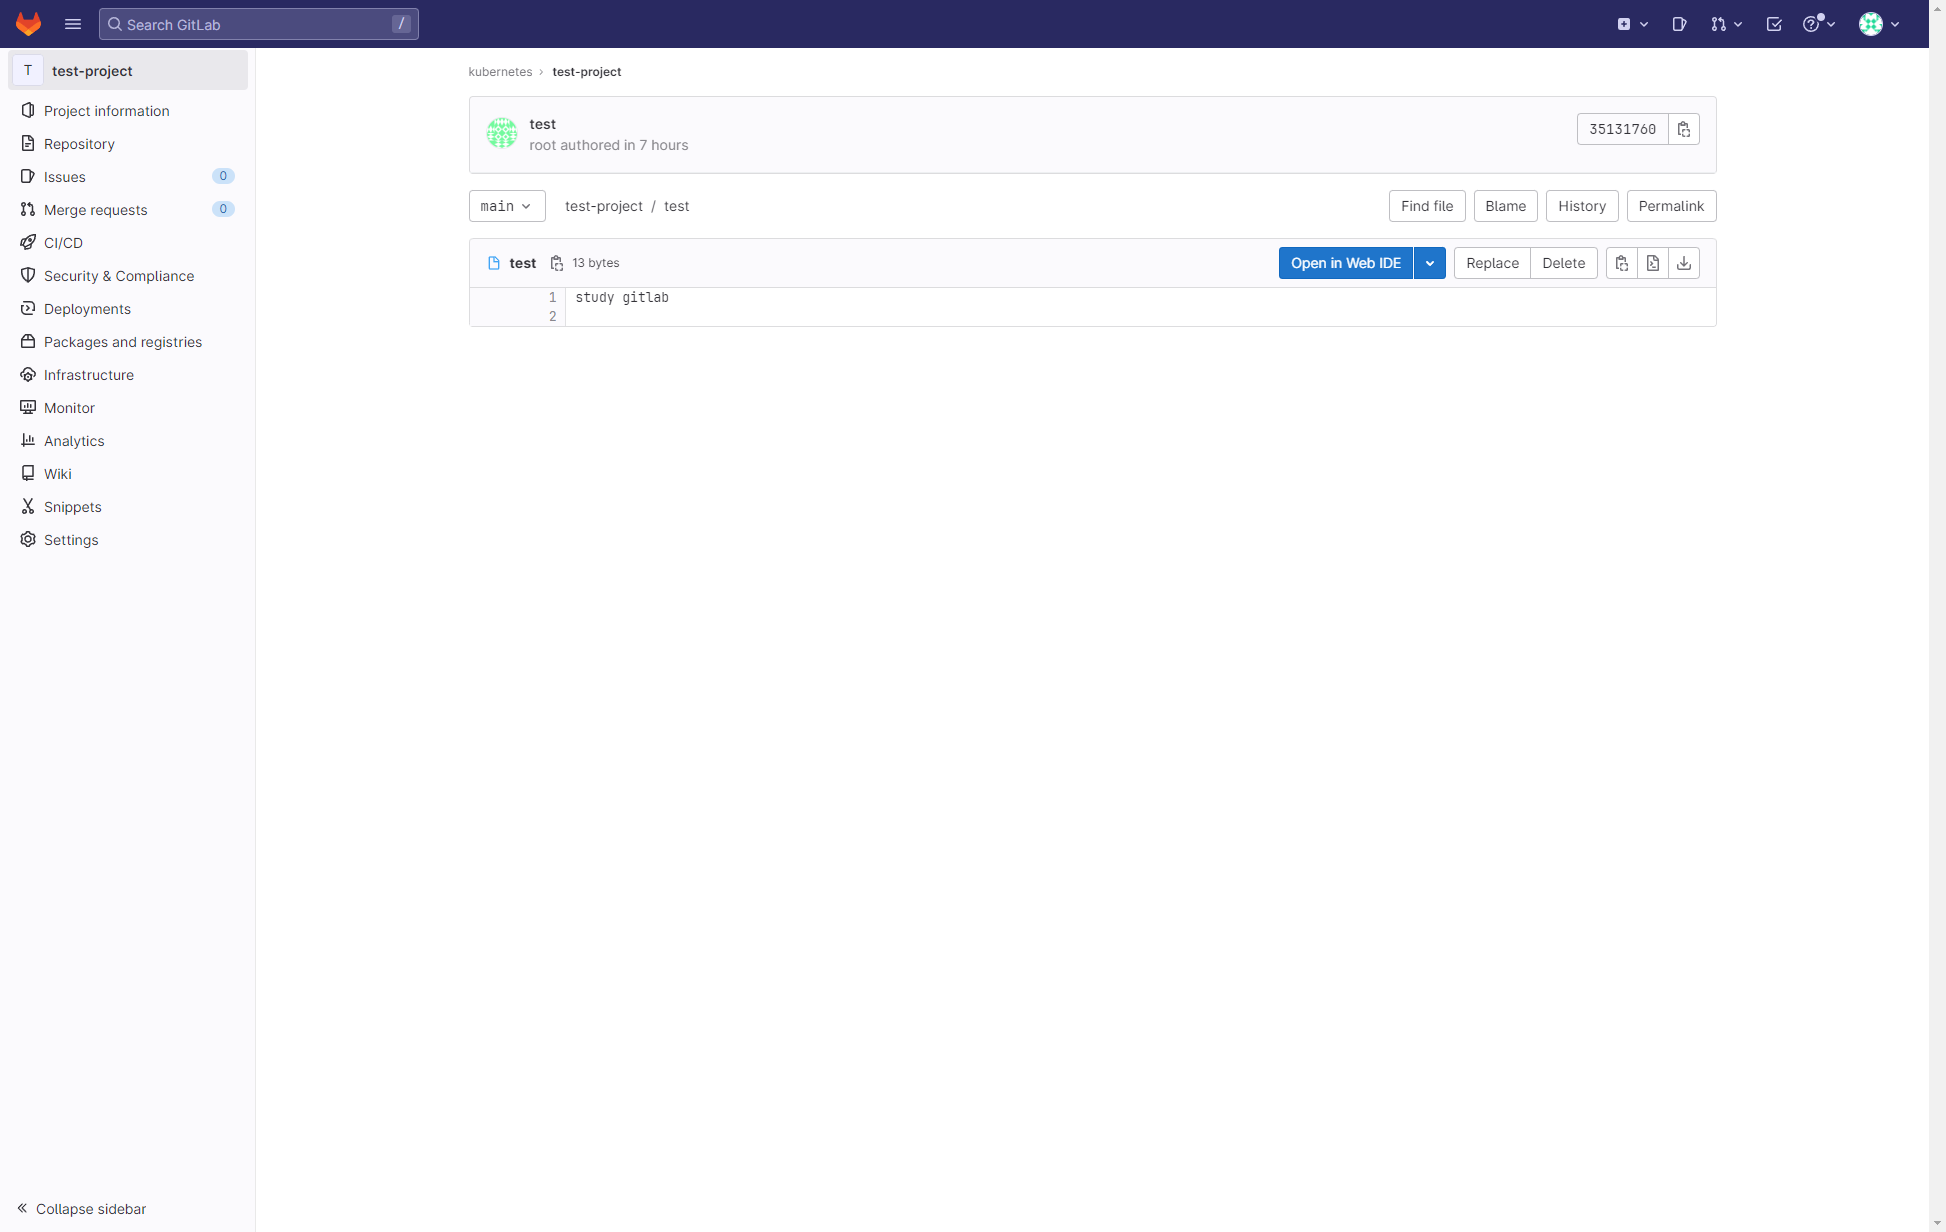Click the Analytics chart icon
The image size is (1946, 1232).
click(x=28, y=441)
